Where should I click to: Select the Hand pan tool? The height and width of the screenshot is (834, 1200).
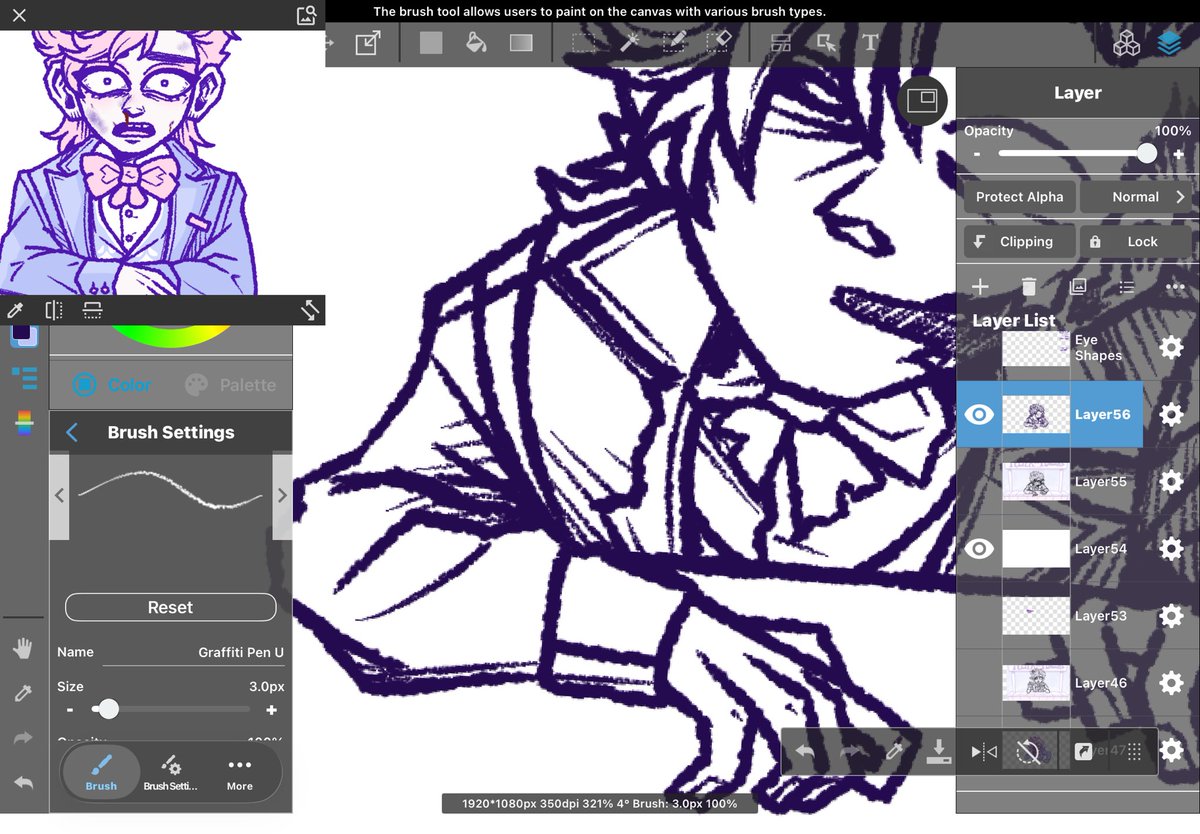[x=23, y=650]
